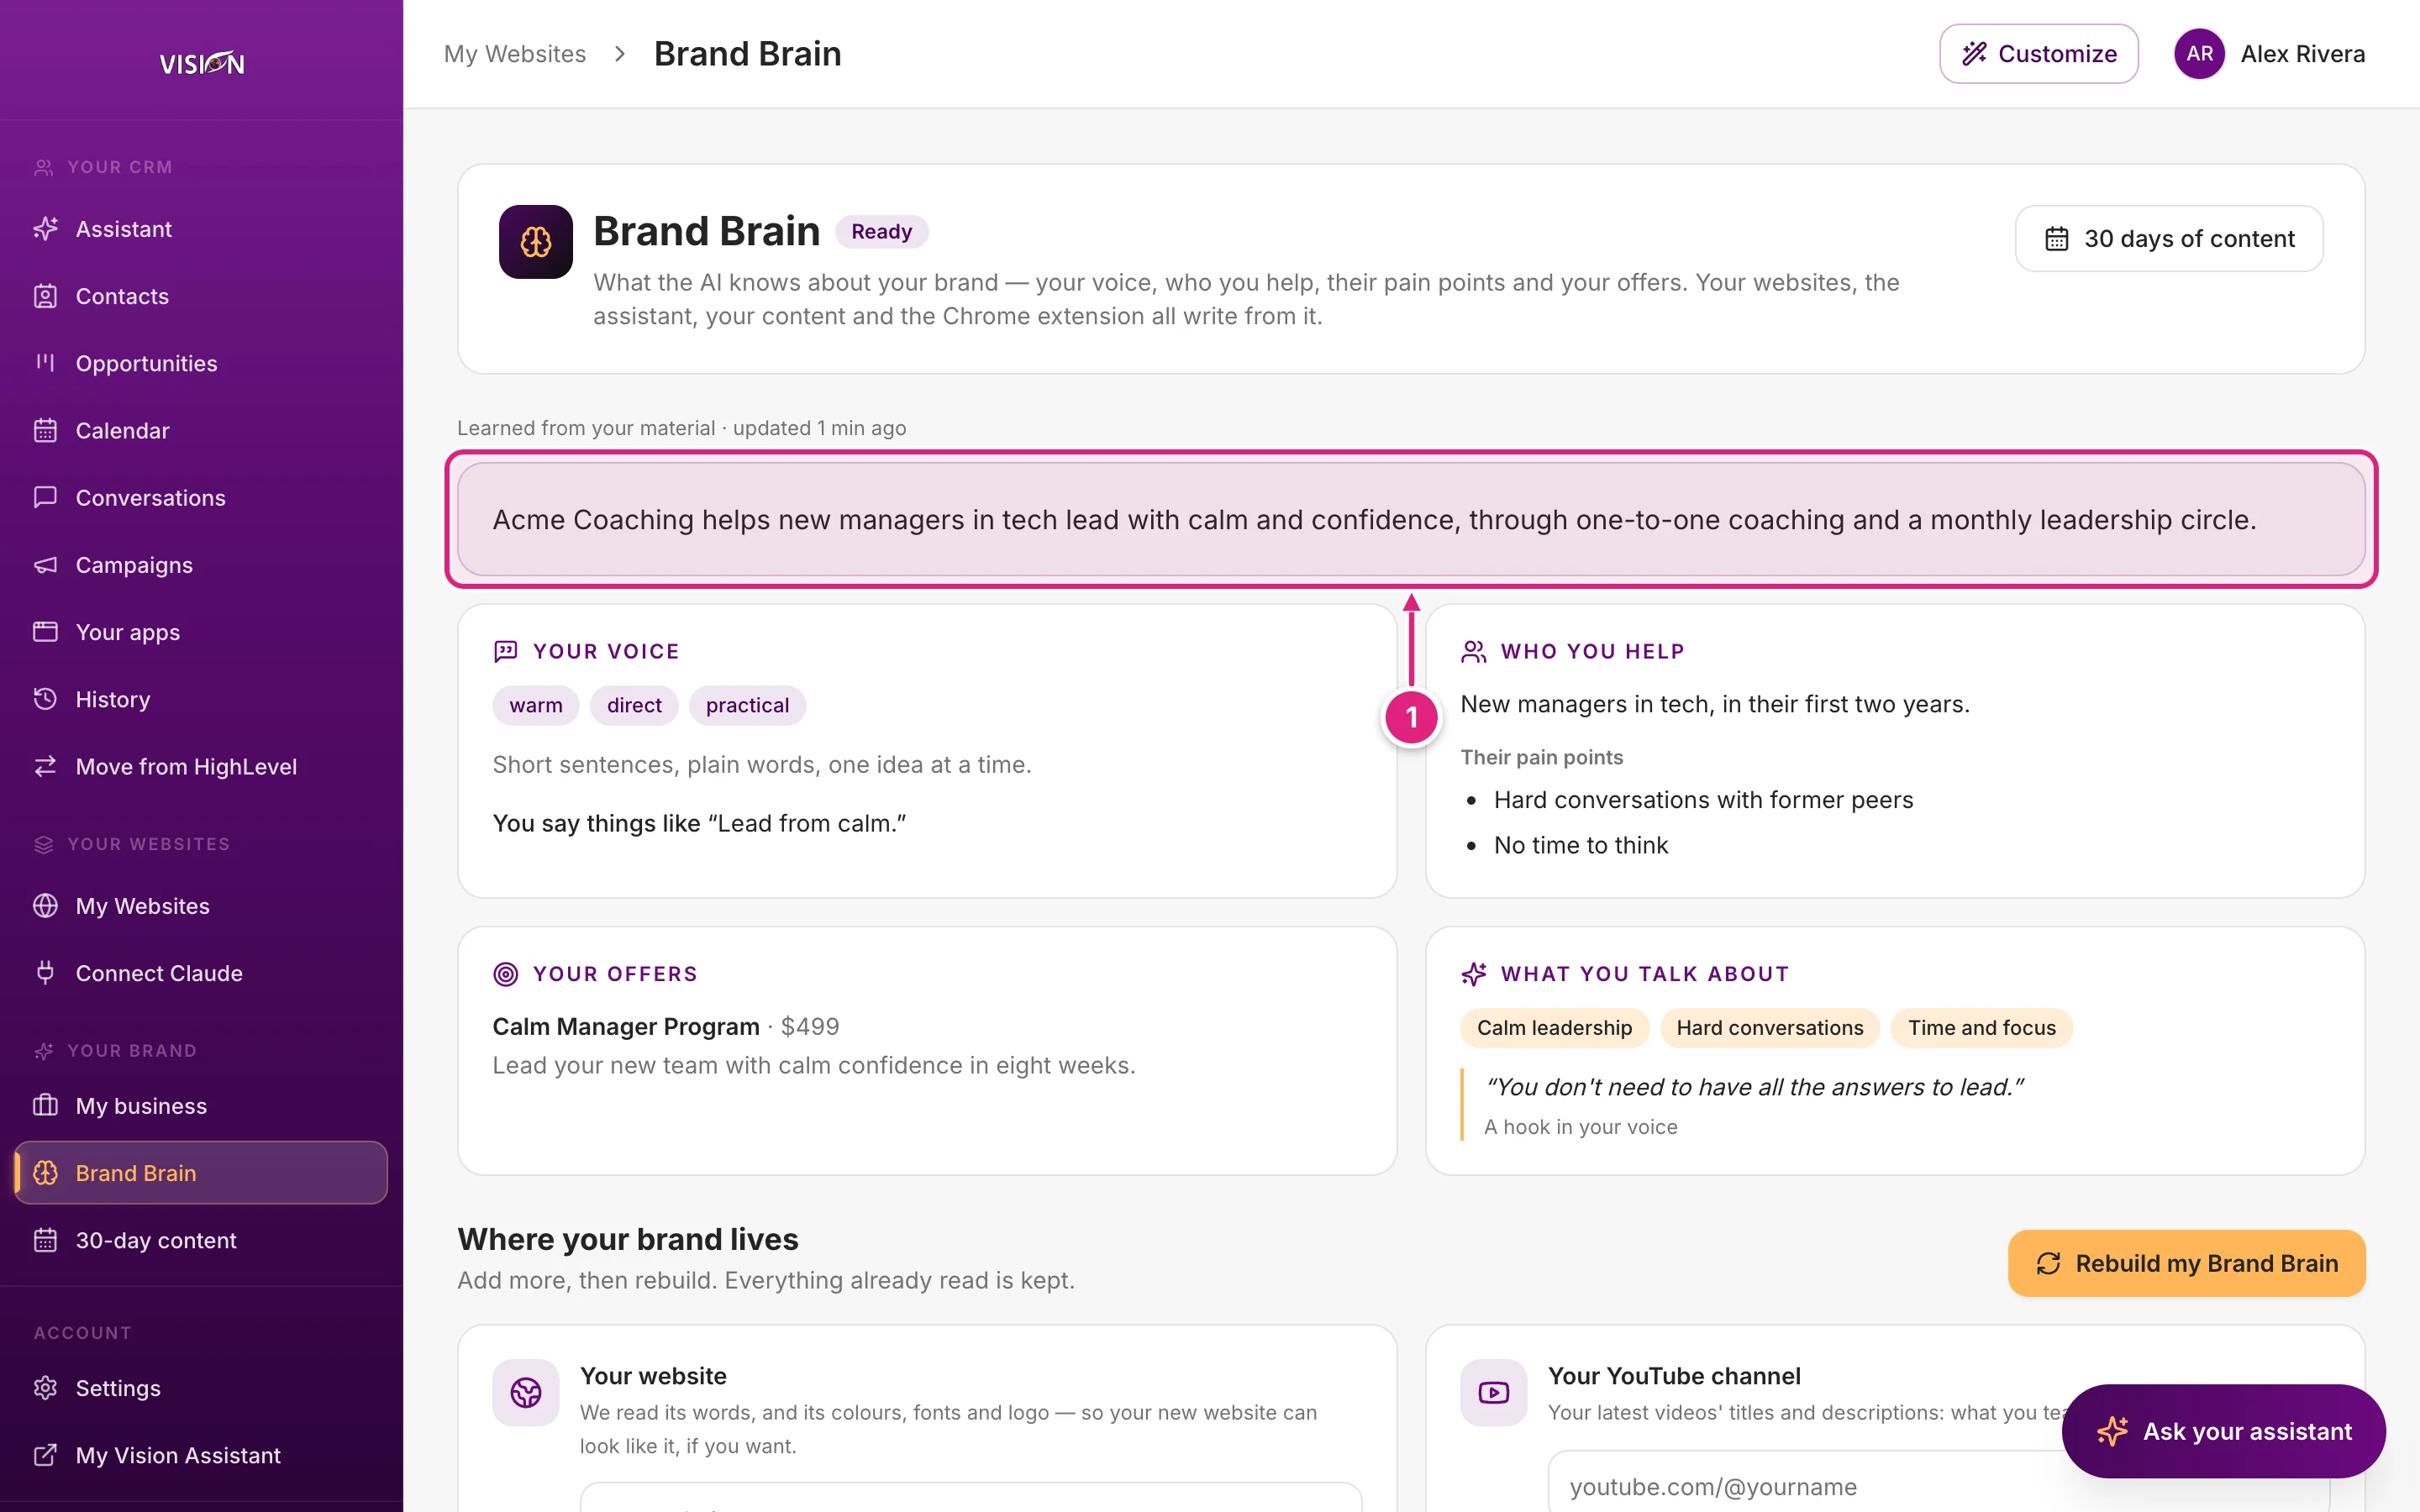Click the YouTube channel play icon
This screenshot has height=1512, width=2420.
(1494, 1392)
